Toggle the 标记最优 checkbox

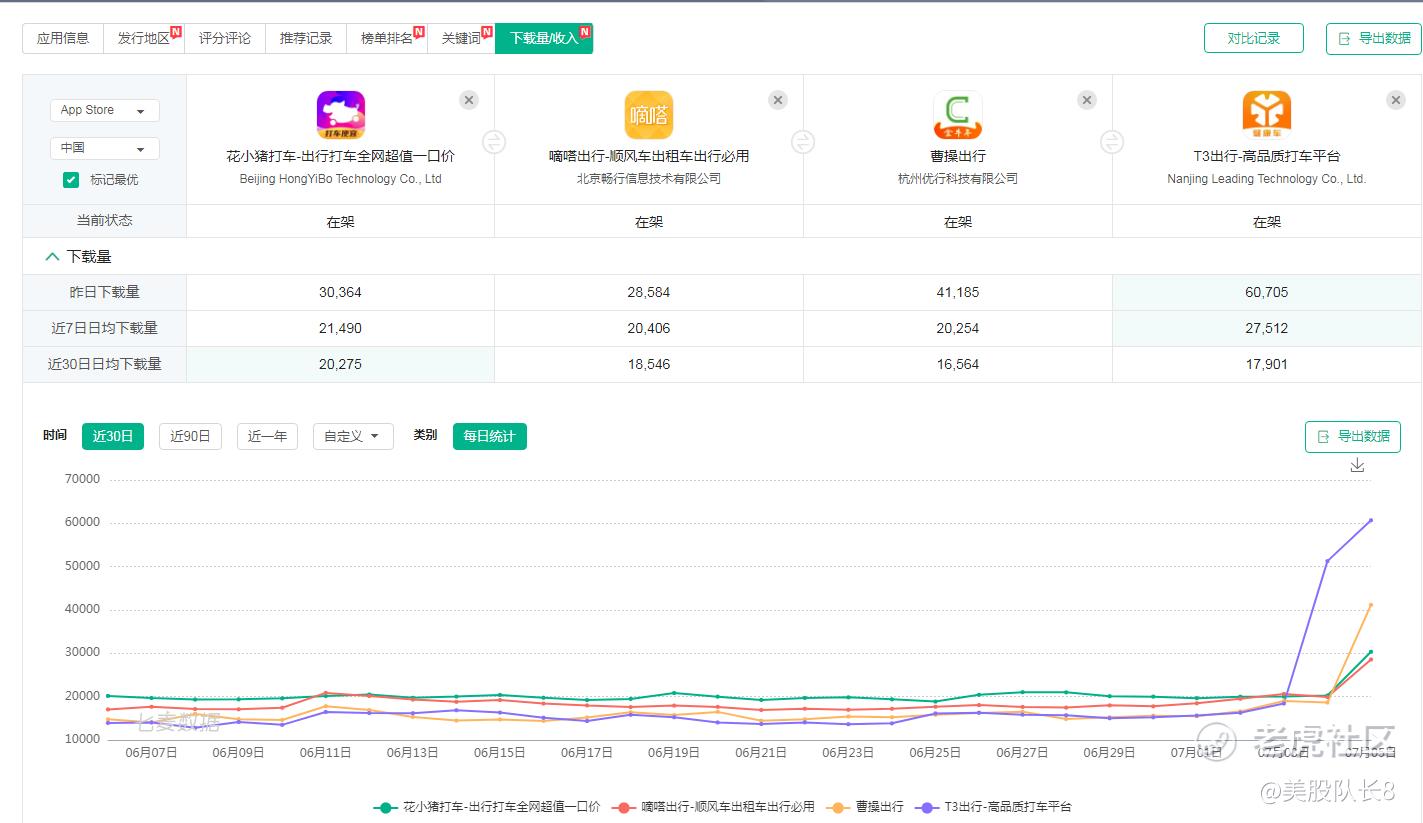71,180
